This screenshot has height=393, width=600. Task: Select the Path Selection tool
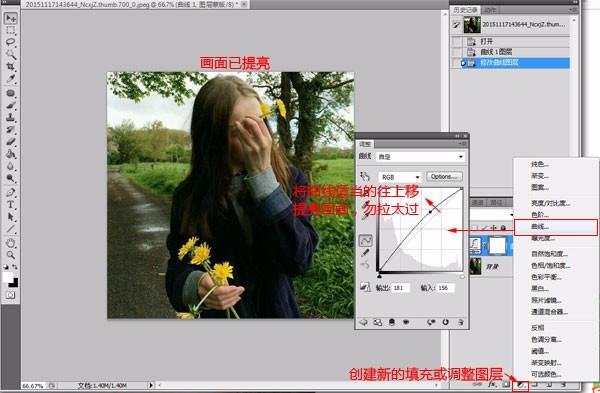tap(11, 217)
